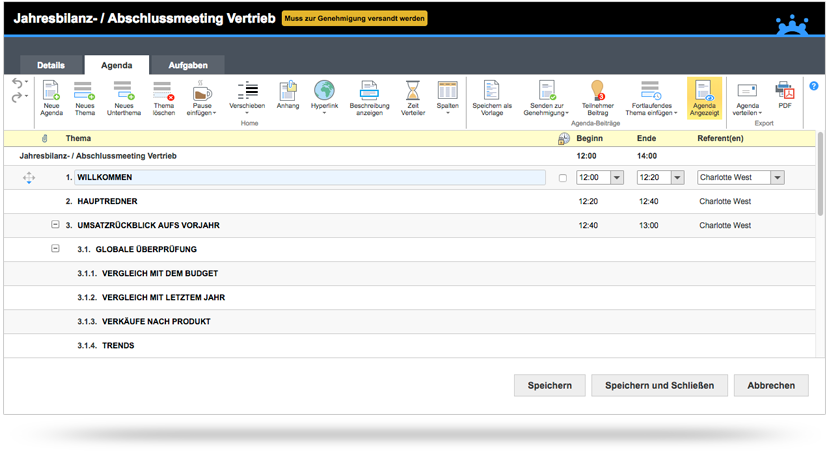Click Speichern und Schließen button

pos(659,385)
